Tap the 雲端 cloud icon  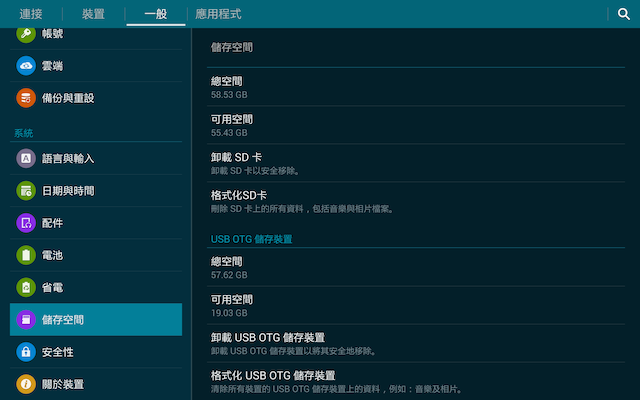[26, 66]
